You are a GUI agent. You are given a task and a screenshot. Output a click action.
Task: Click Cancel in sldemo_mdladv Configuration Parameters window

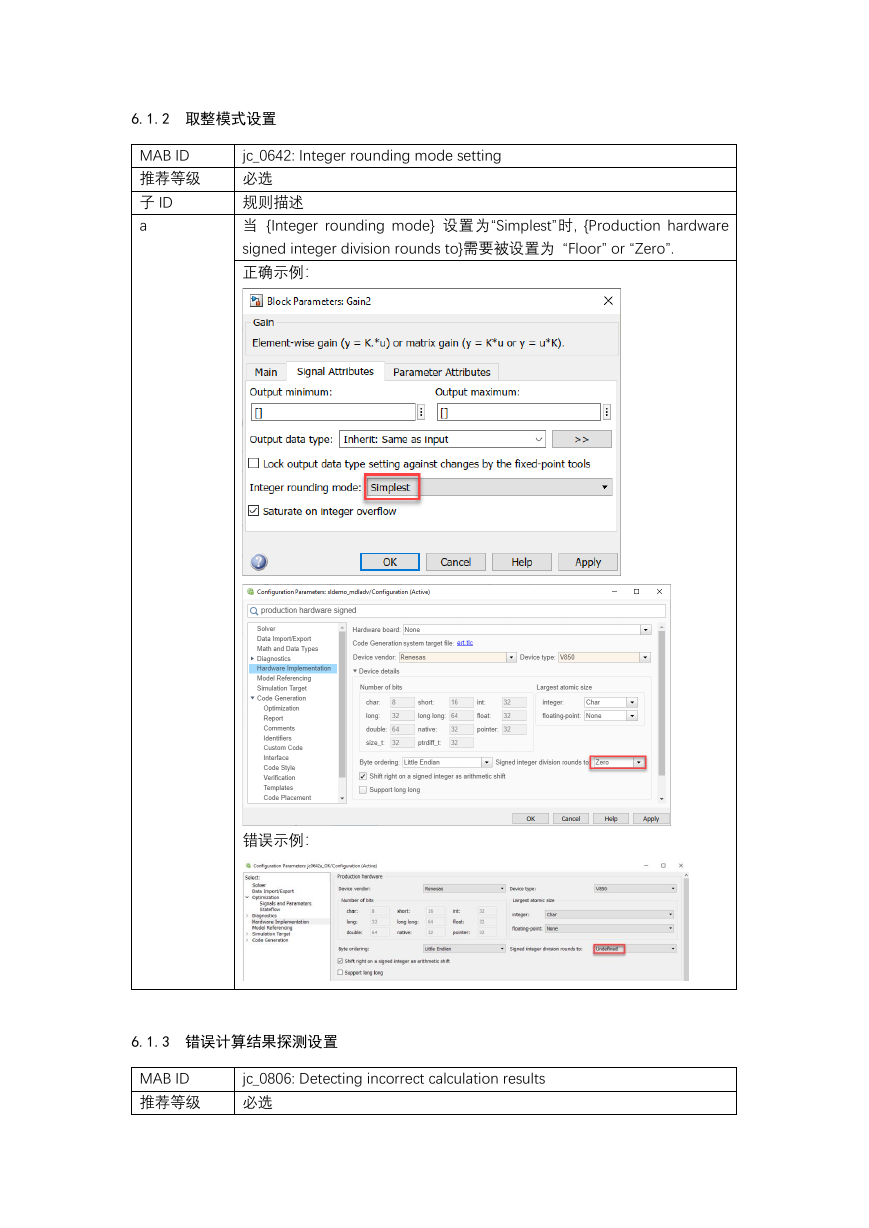[570, 818]
